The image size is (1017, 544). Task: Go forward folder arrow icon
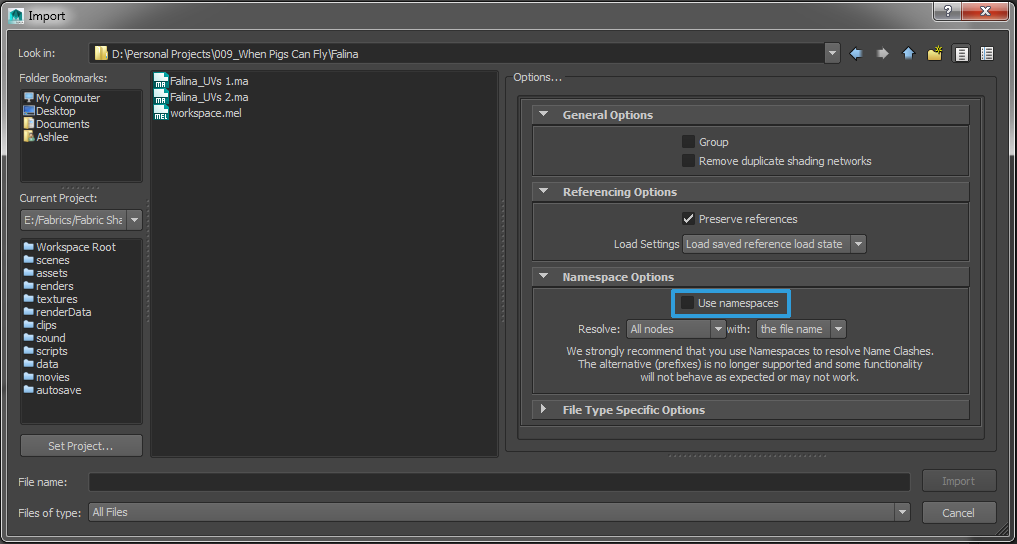coord(882,54)
